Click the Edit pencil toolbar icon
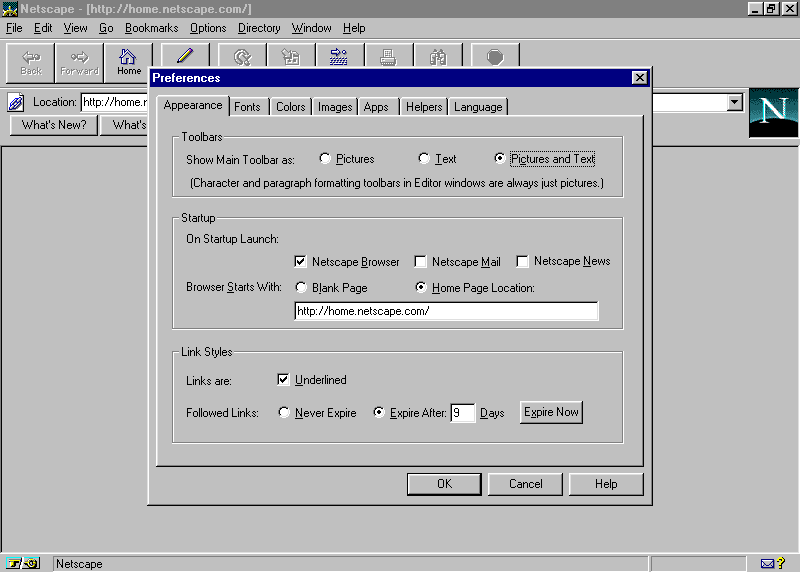 [185, 56]
